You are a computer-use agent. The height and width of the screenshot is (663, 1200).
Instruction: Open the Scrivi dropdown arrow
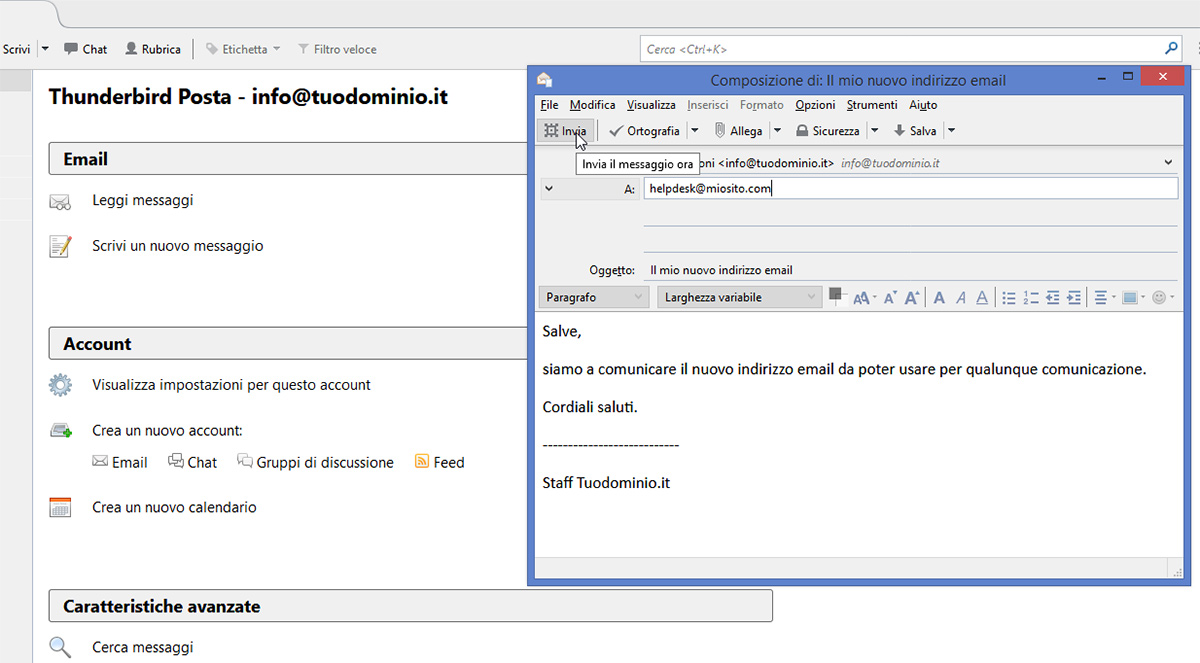(45, 49)
